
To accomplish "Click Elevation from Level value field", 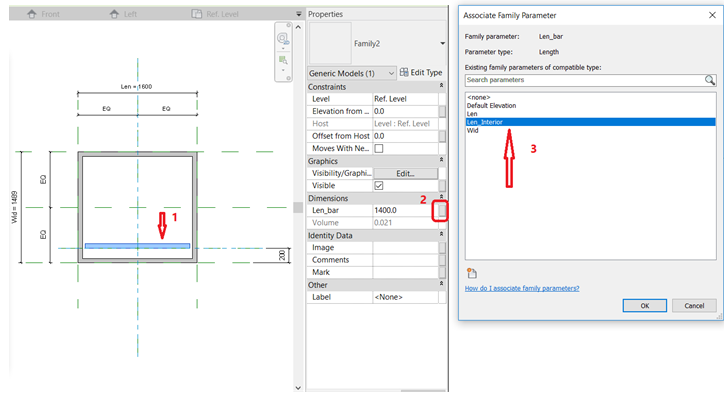I will [x=405, y=111].
